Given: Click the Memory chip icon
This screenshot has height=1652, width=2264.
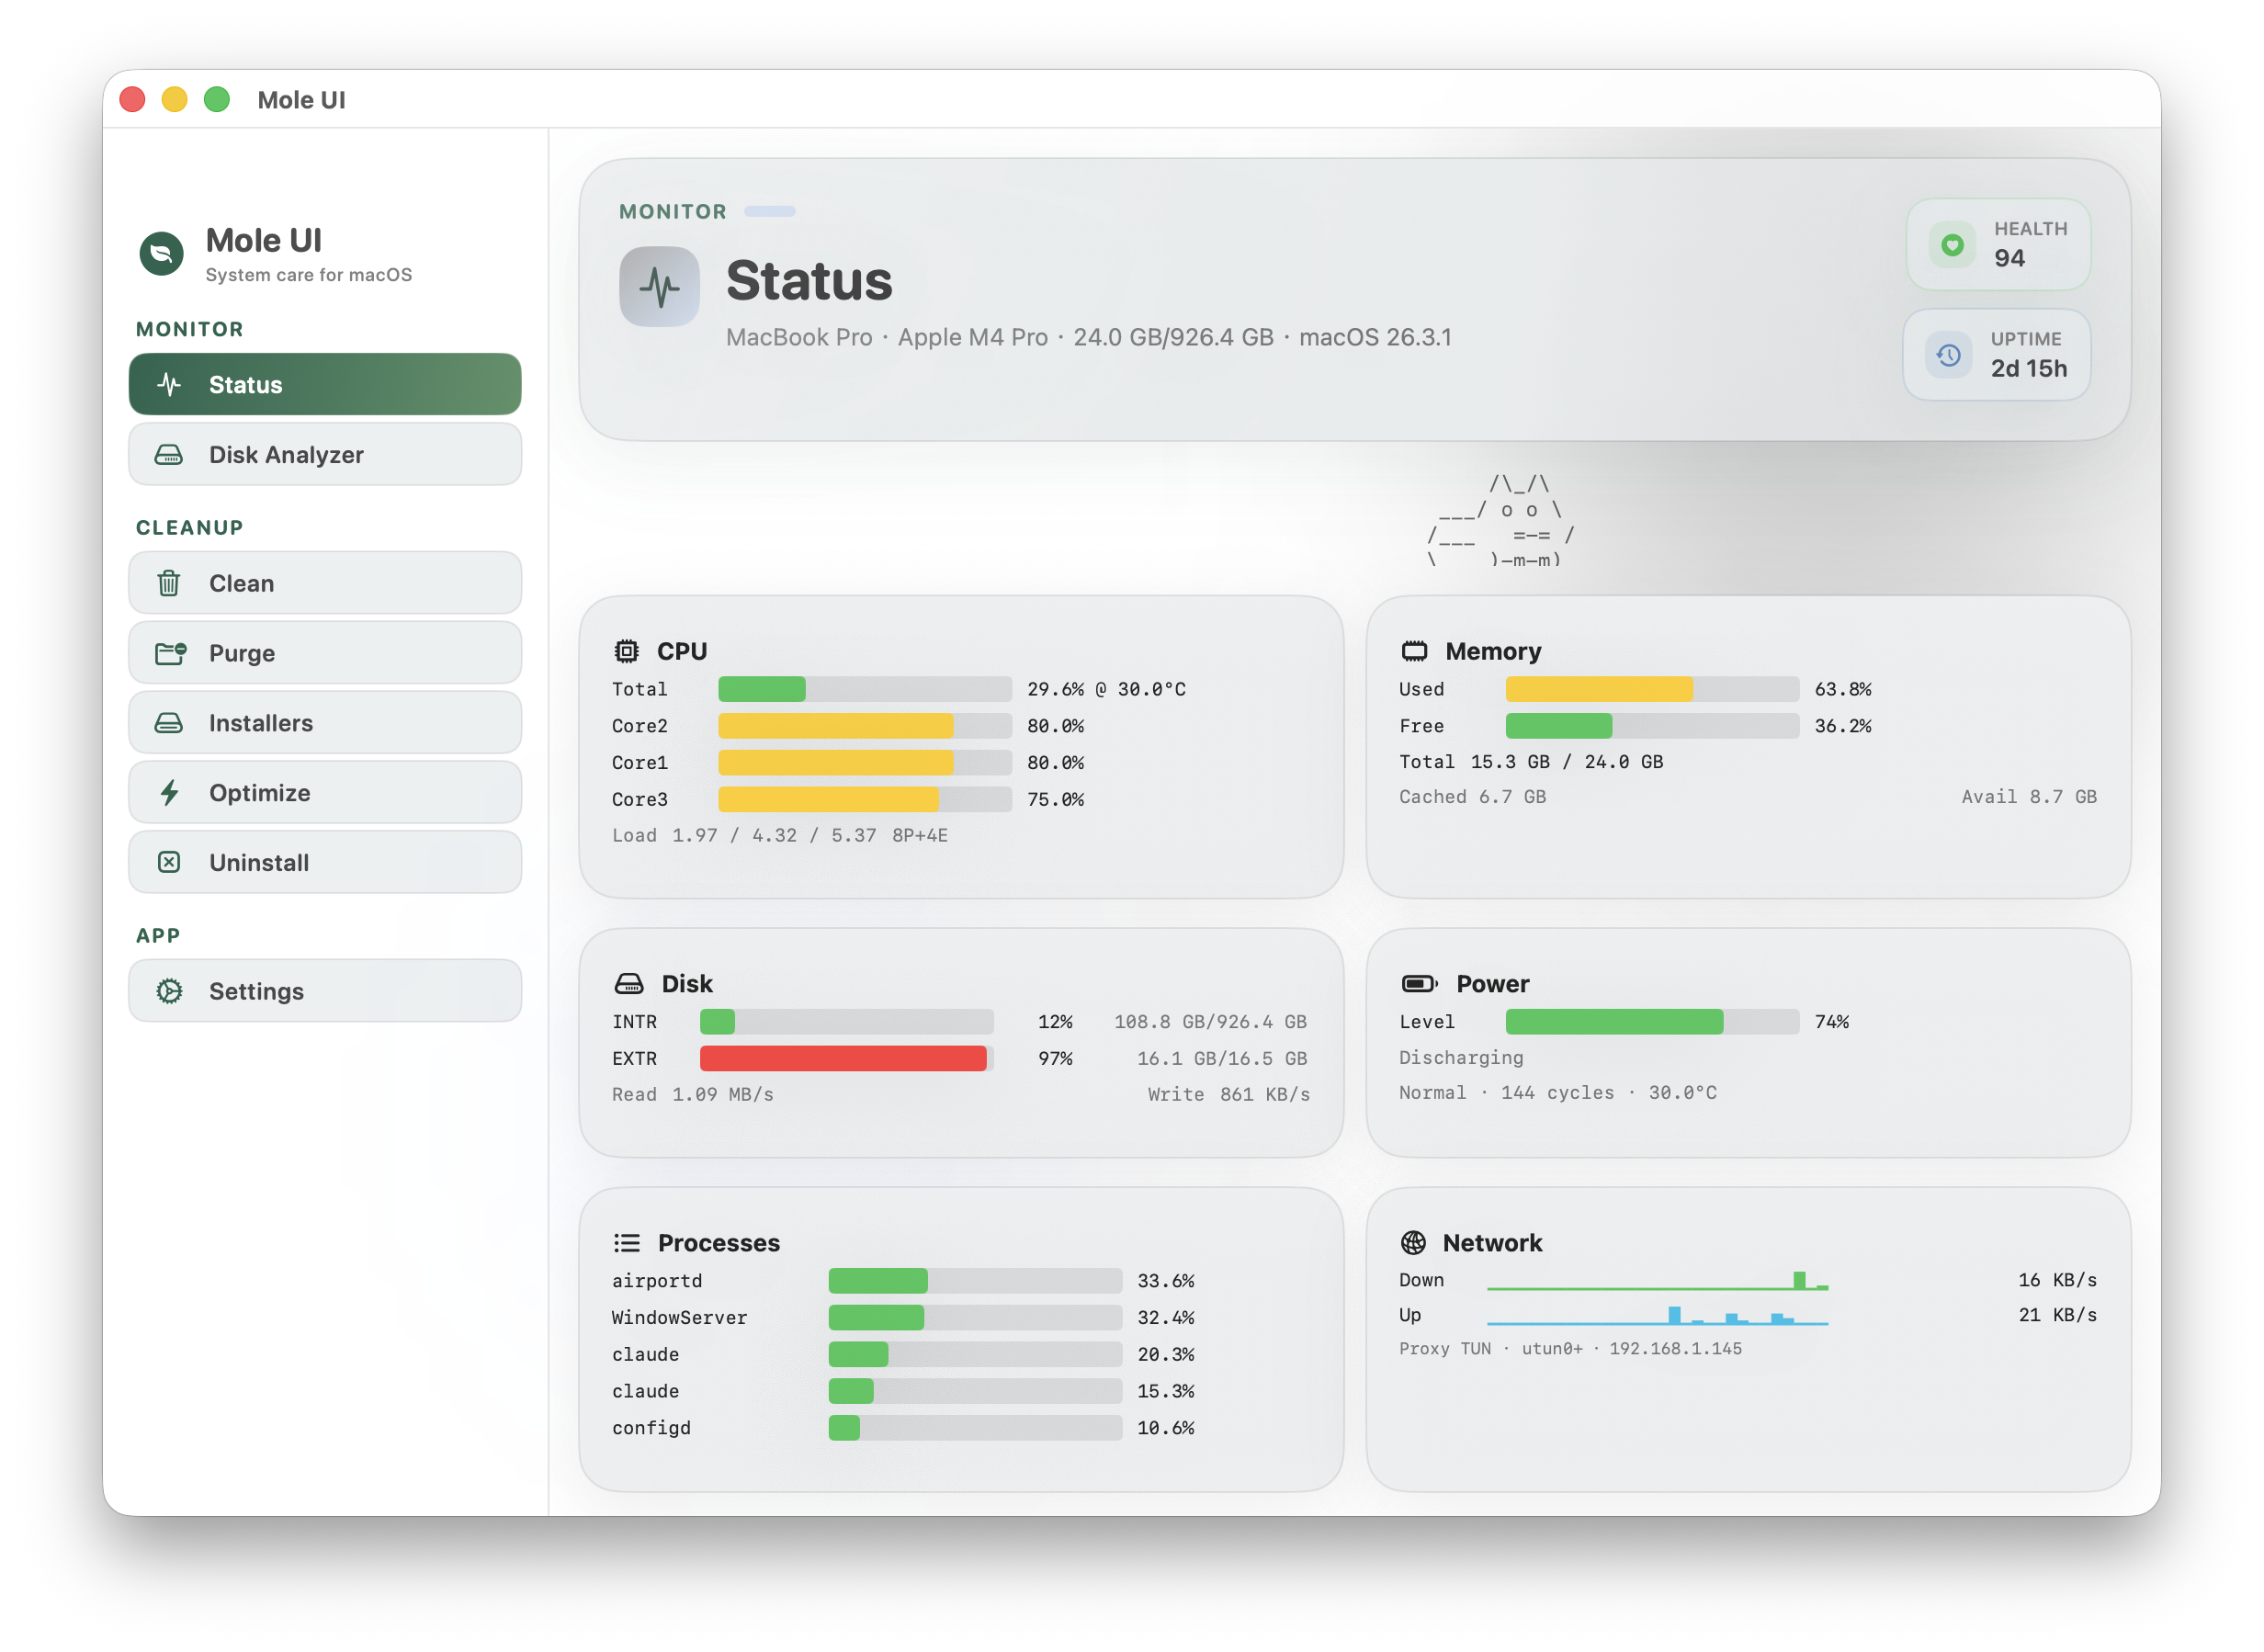Looking at the screenshot, I should point(1414,651).
